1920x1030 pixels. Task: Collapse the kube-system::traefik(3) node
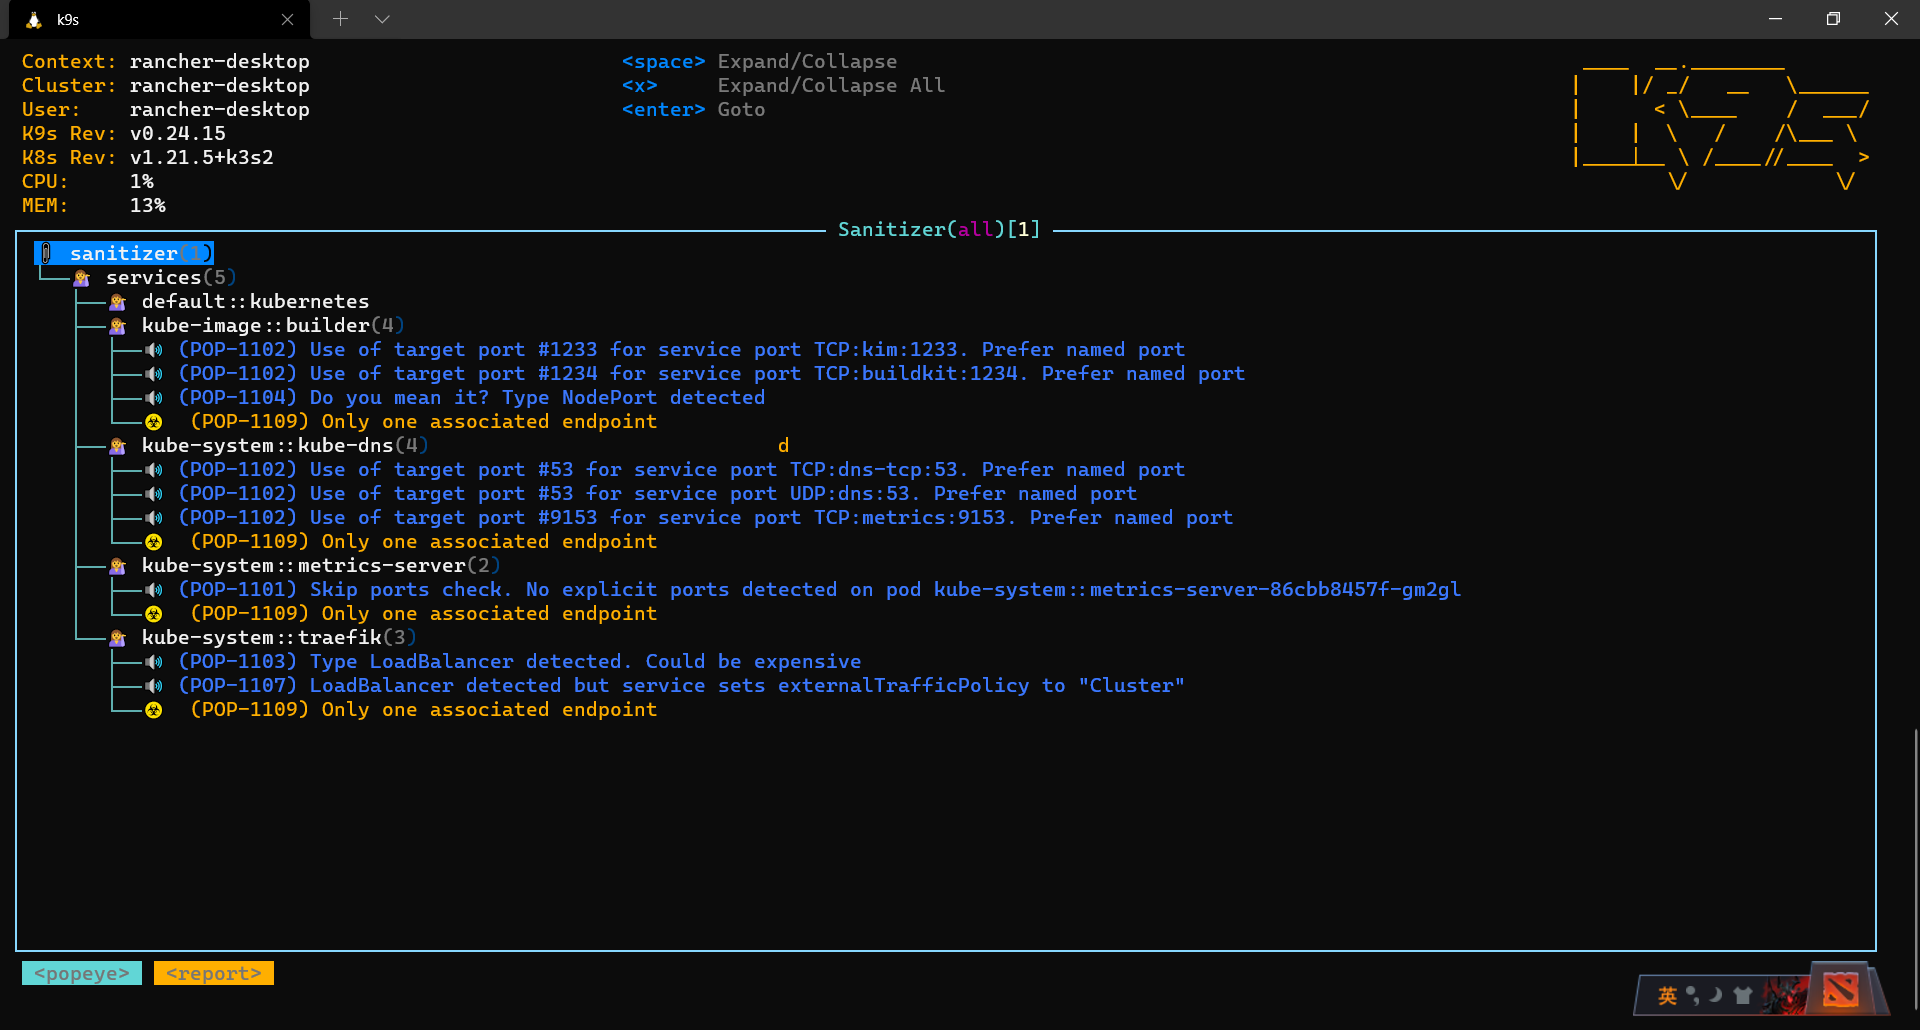pyautogui.click(x=278, y=637)
